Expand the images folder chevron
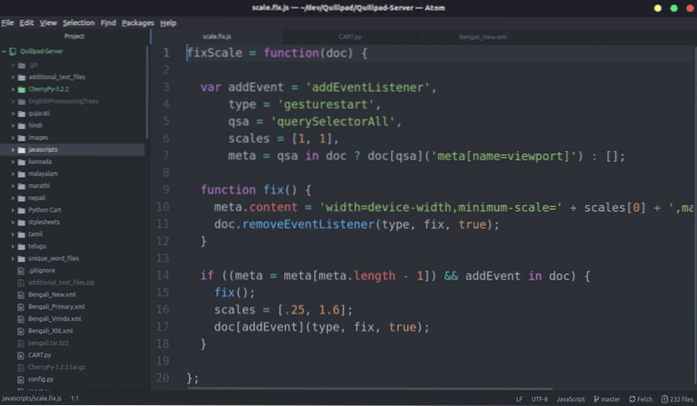The image size is (697, 406). point(13,137)
